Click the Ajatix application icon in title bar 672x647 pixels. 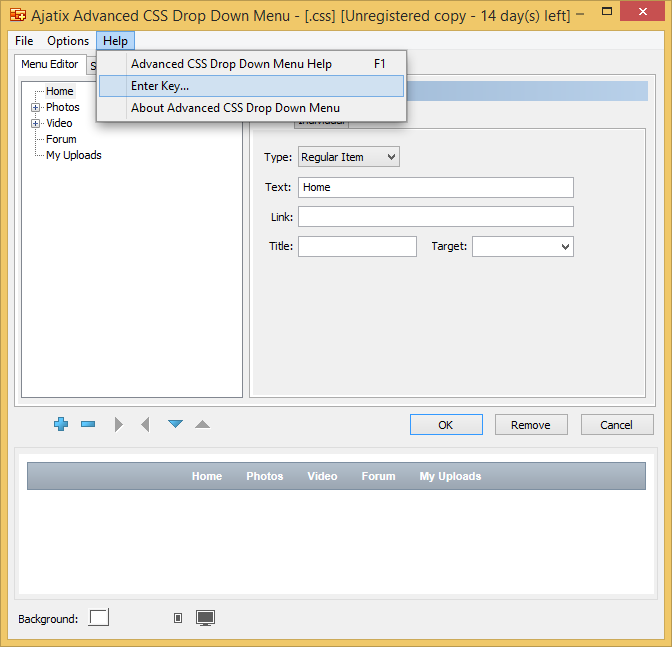pos(18,15)
